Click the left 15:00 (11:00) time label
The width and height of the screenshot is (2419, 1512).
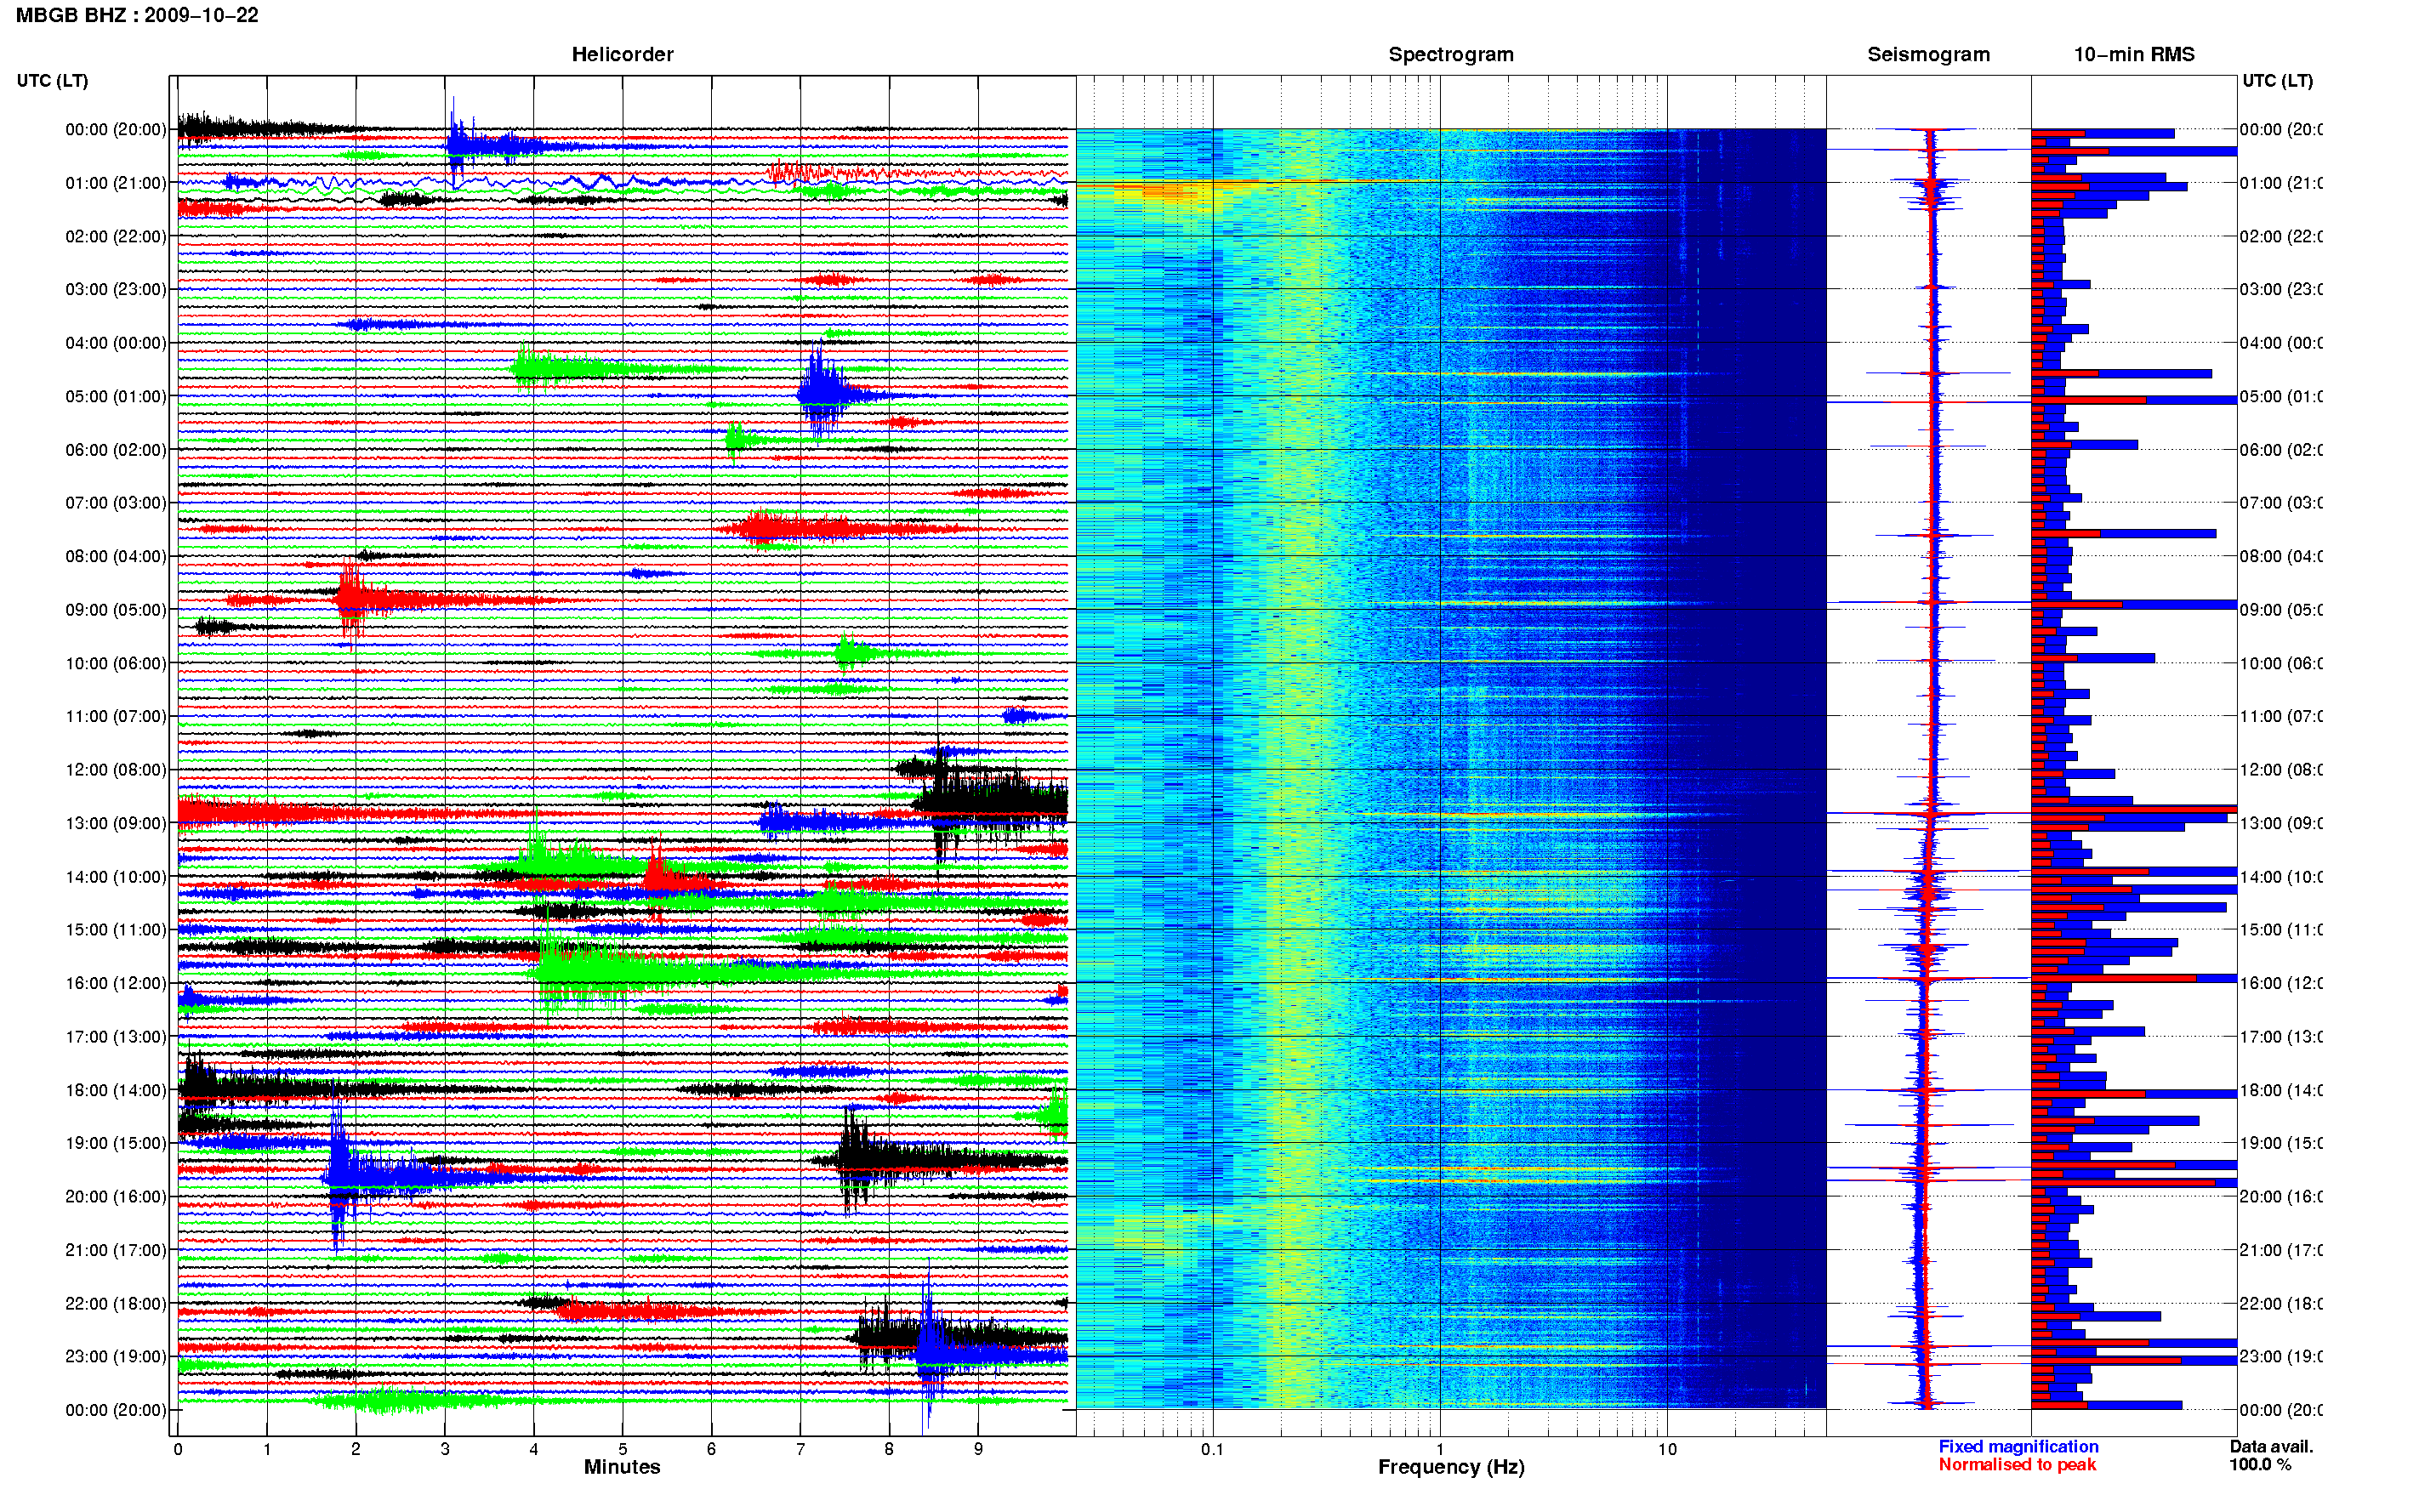click(116, 929)
